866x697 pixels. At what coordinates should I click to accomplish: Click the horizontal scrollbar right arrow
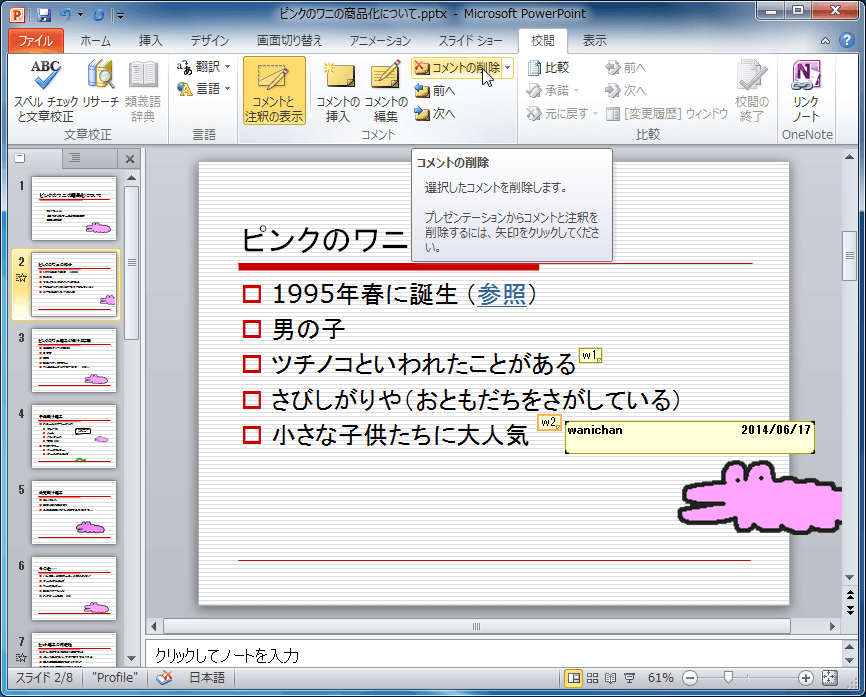(x=832, y=626)
